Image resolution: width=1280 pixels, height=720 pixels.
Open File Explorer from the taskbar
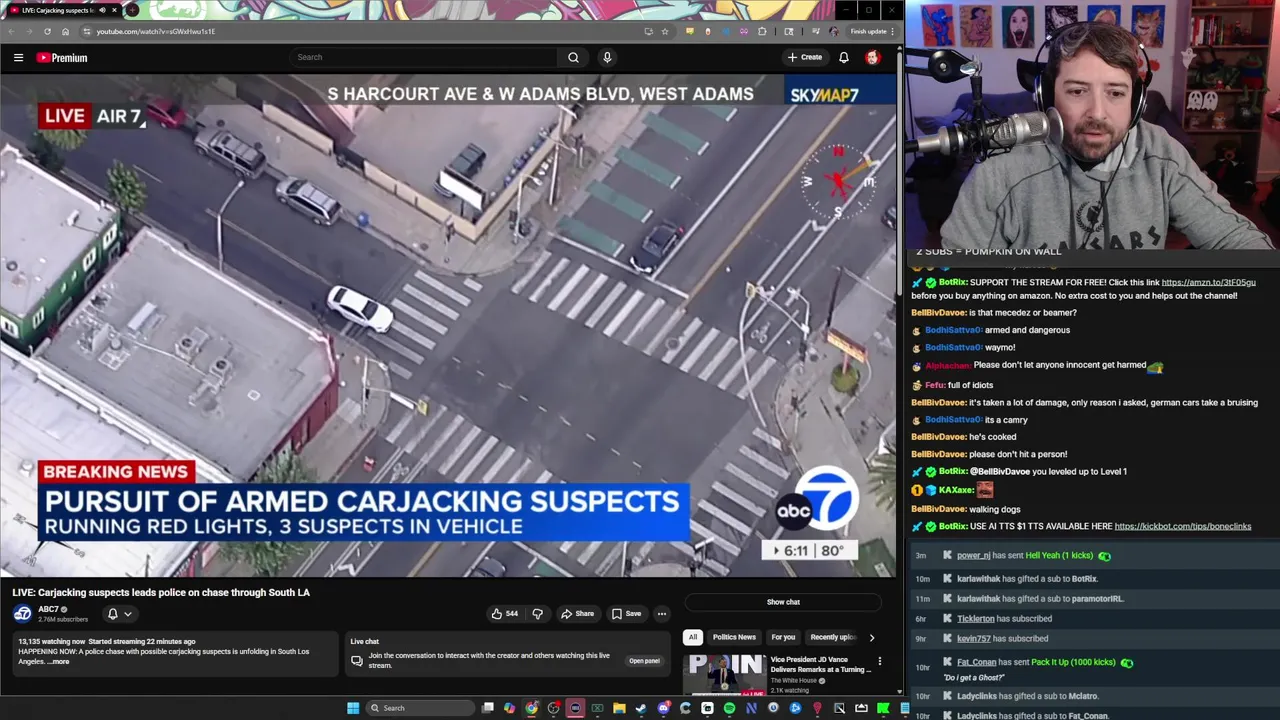pos(619,708)
